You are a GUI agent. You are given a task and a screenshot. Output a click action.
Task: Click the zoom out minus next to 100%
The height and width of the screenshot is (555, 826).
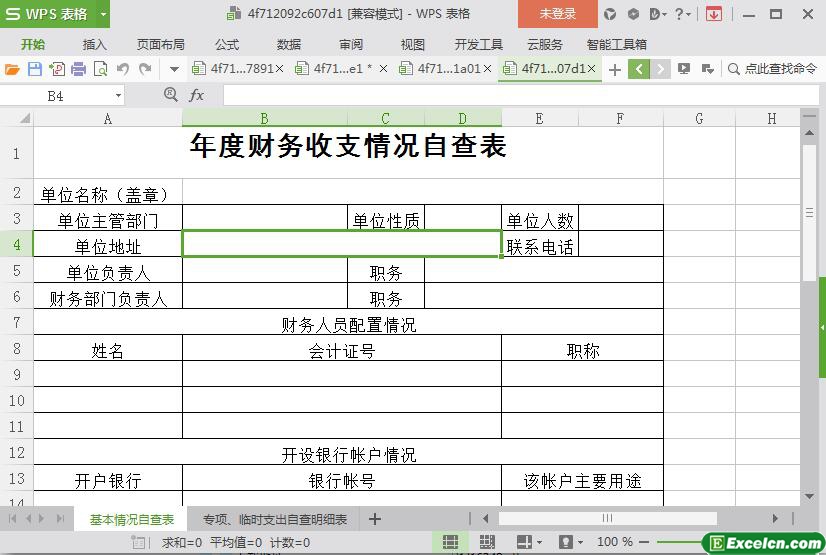pyautogui.click(x=645, y=542)
